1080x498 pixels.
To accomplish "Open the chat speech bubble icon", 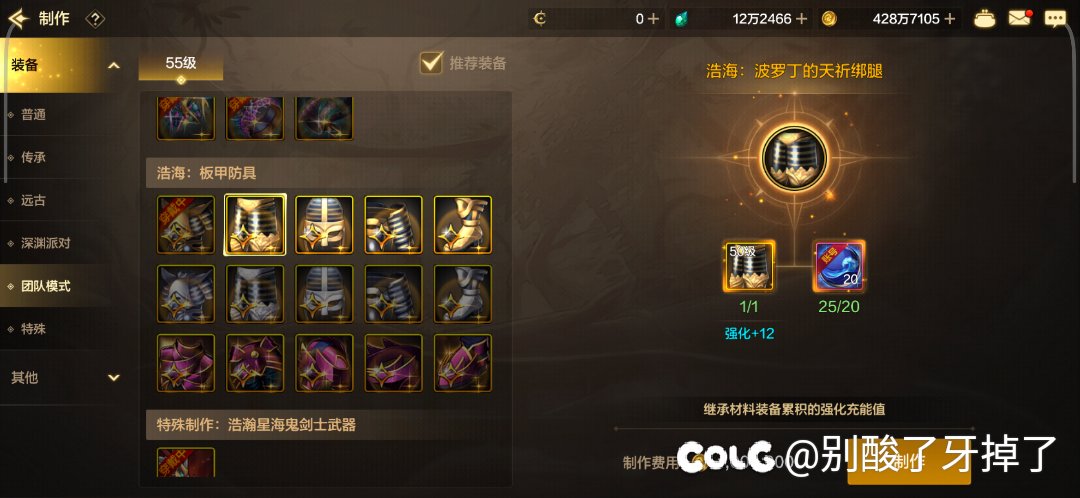I will point(1055,19).
